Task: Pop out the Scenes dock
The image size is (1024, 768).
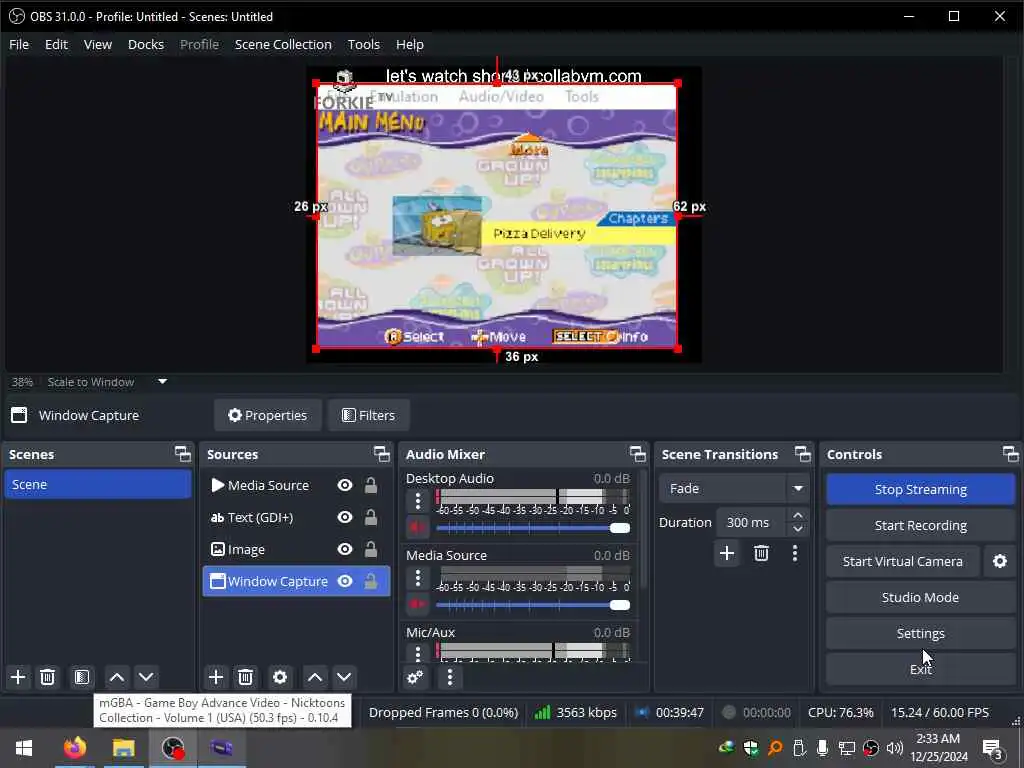Action: click(183, 454)
